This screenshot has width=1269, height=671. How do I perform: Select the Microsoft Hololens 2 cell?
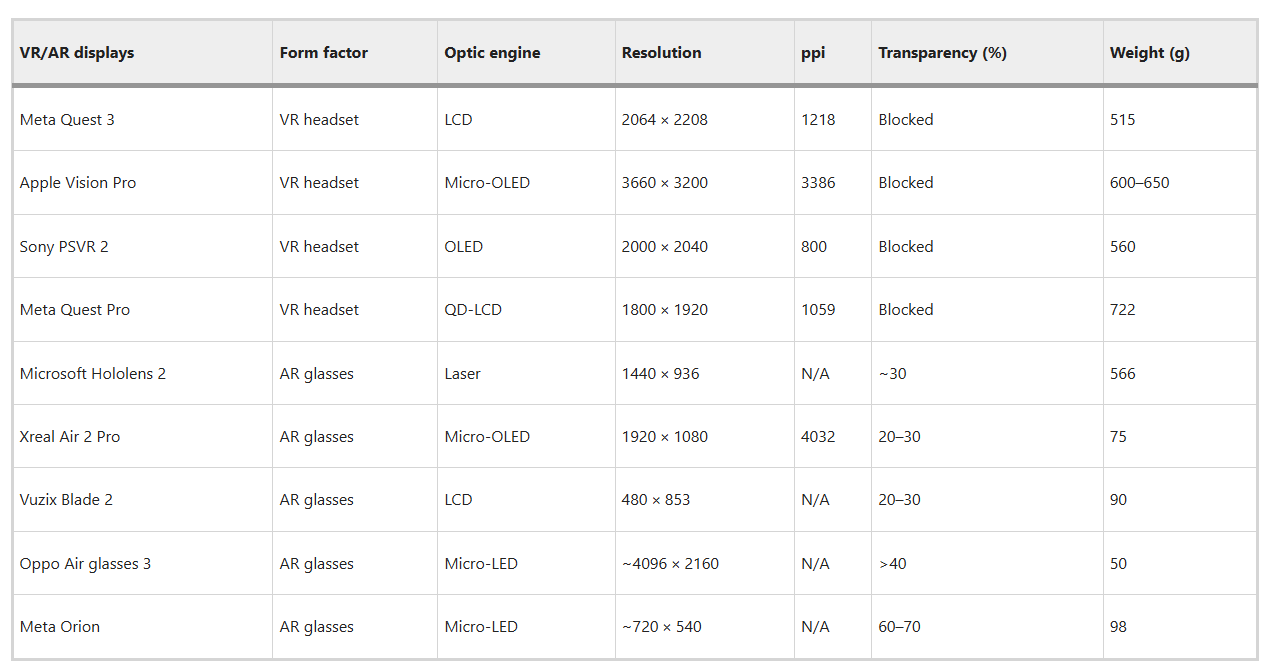pyautogui.click(x=93, y=374)
